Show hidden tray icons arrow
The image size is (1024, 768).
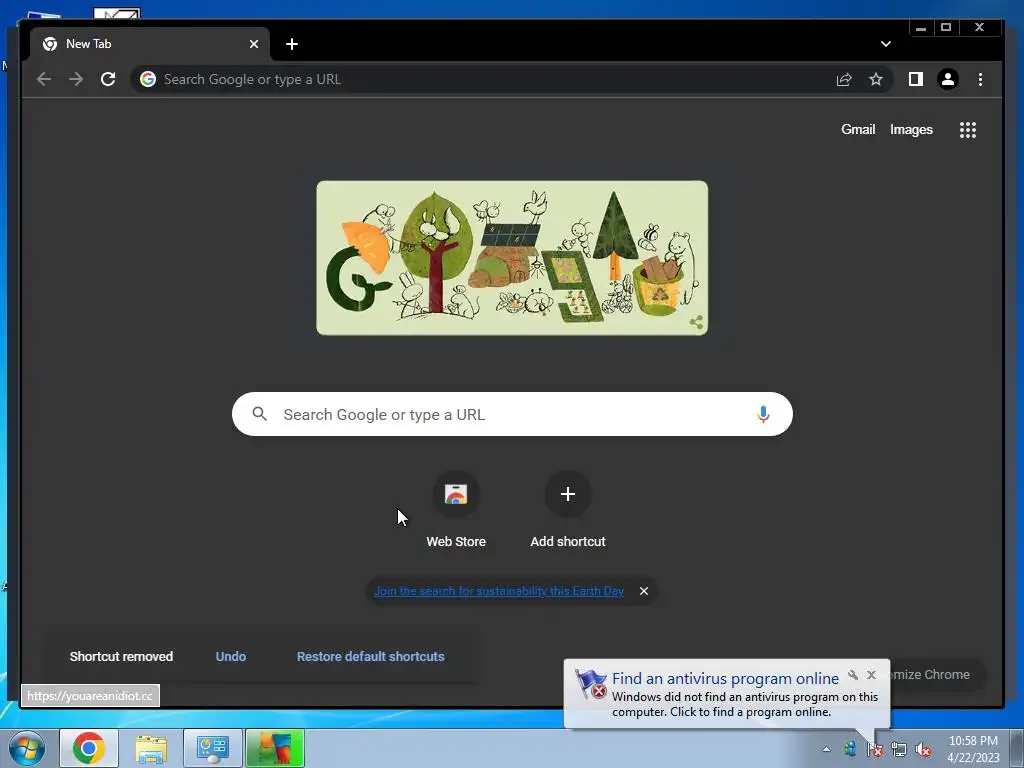pyautogui.click(x=826, y=749)
